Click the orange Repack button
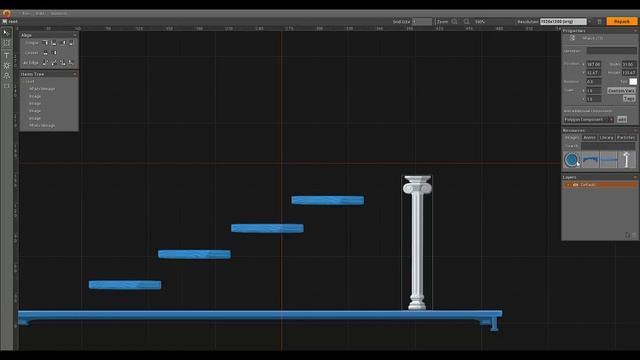 (621, 21)
